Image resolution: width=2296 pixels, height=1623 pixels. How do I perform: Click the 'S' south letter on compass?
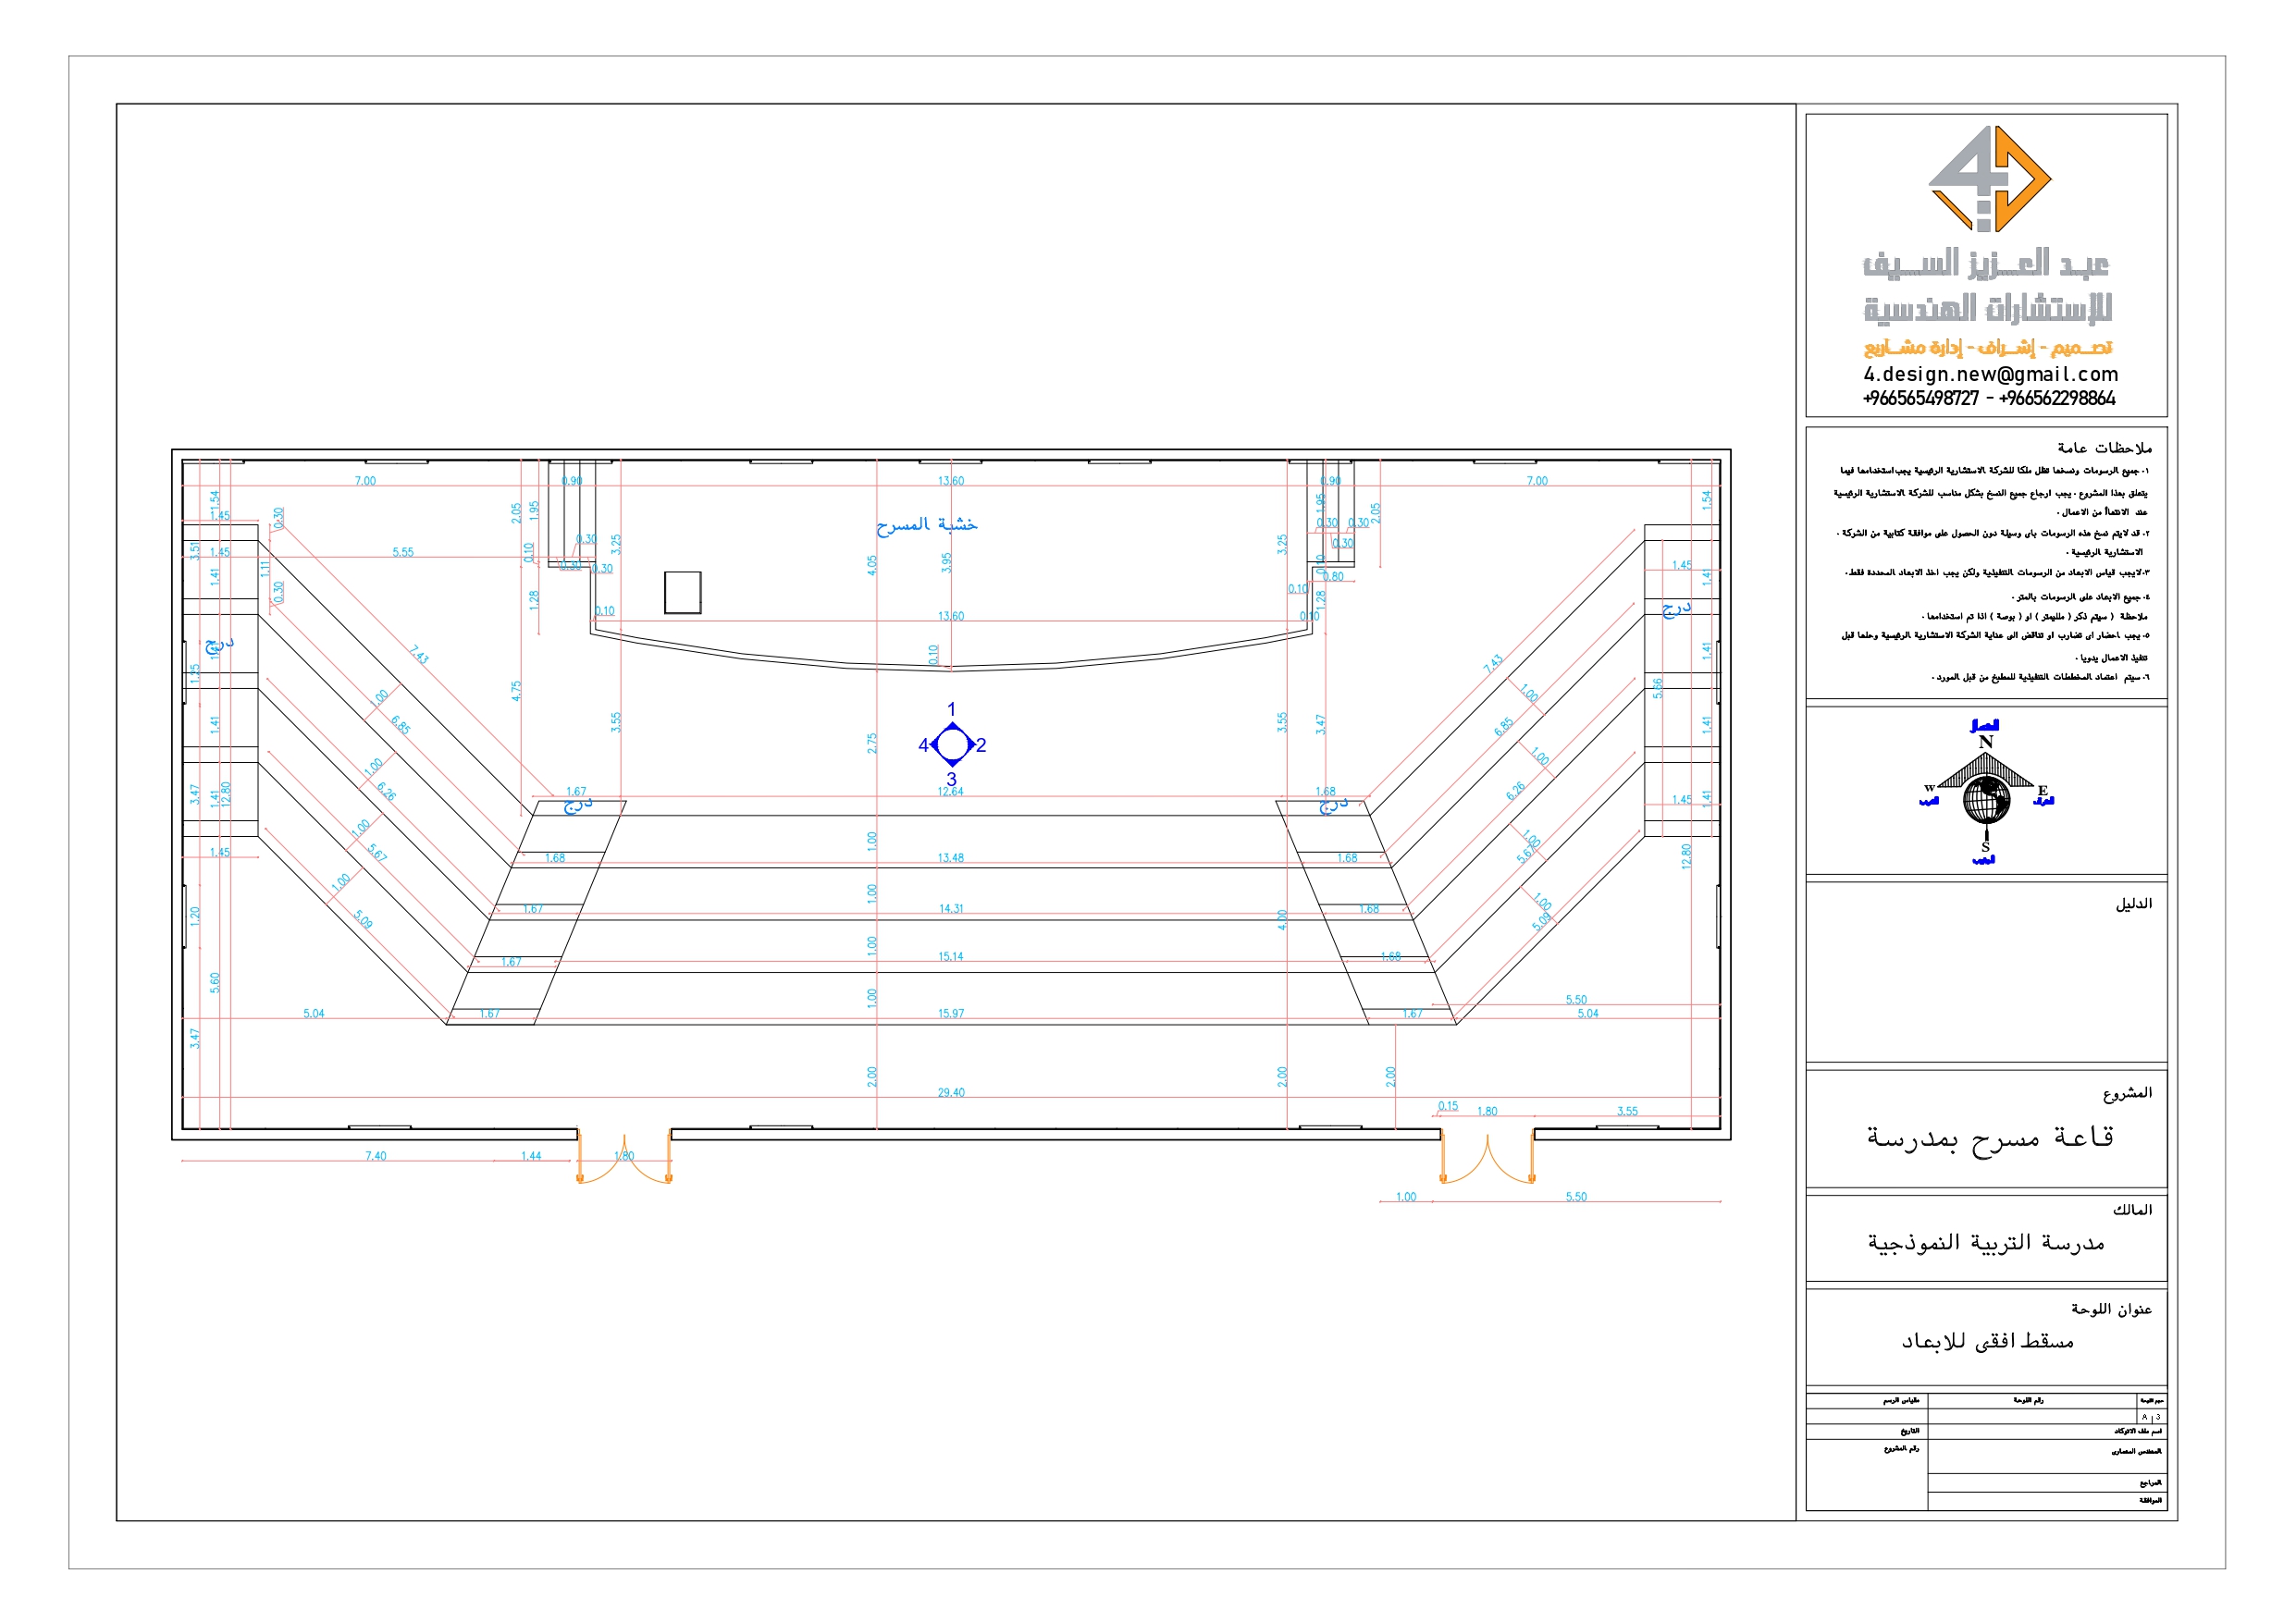(1985, 847)
